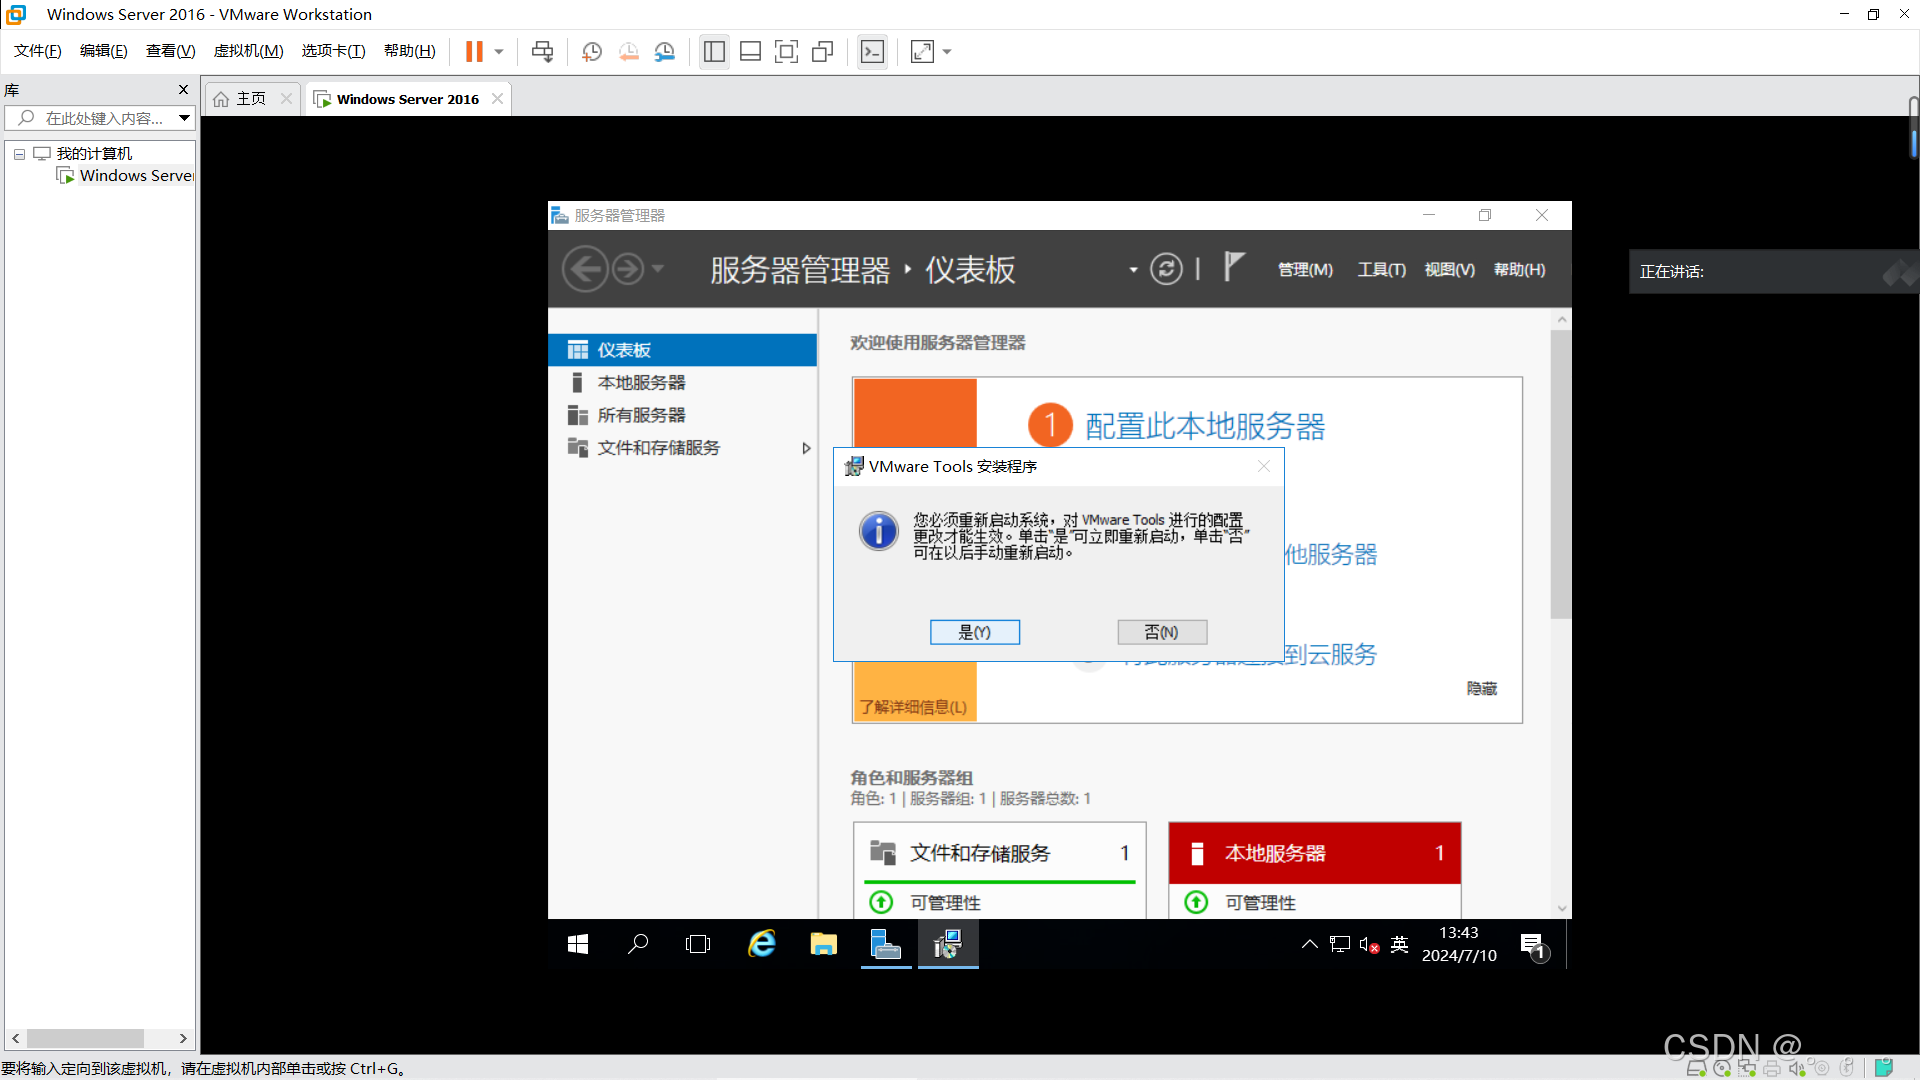Expand the 文件和存储服务 arrow
The width and height of the screenshot is (1920, 1080).
[x=806, y=448]
